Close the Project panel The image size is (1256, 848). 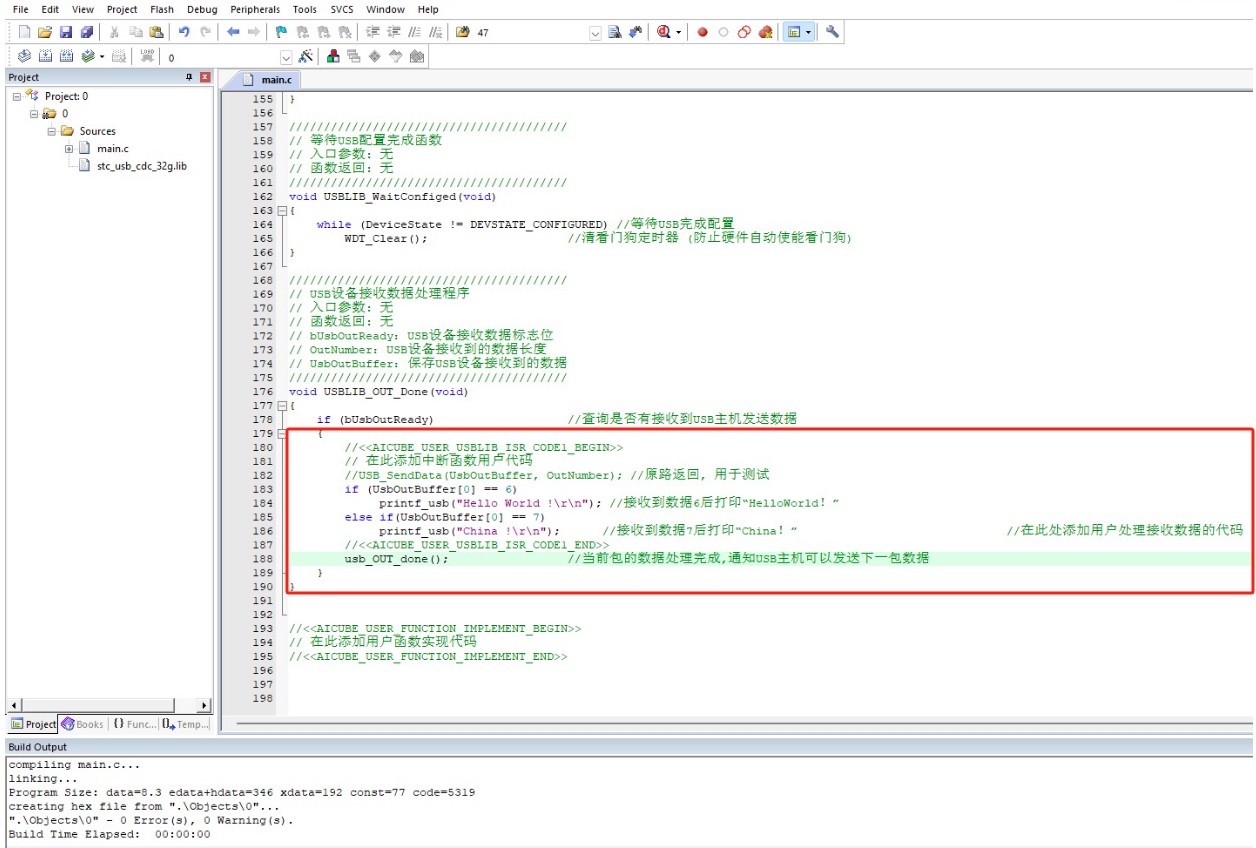pyautogui.click(x=205, y=77)
